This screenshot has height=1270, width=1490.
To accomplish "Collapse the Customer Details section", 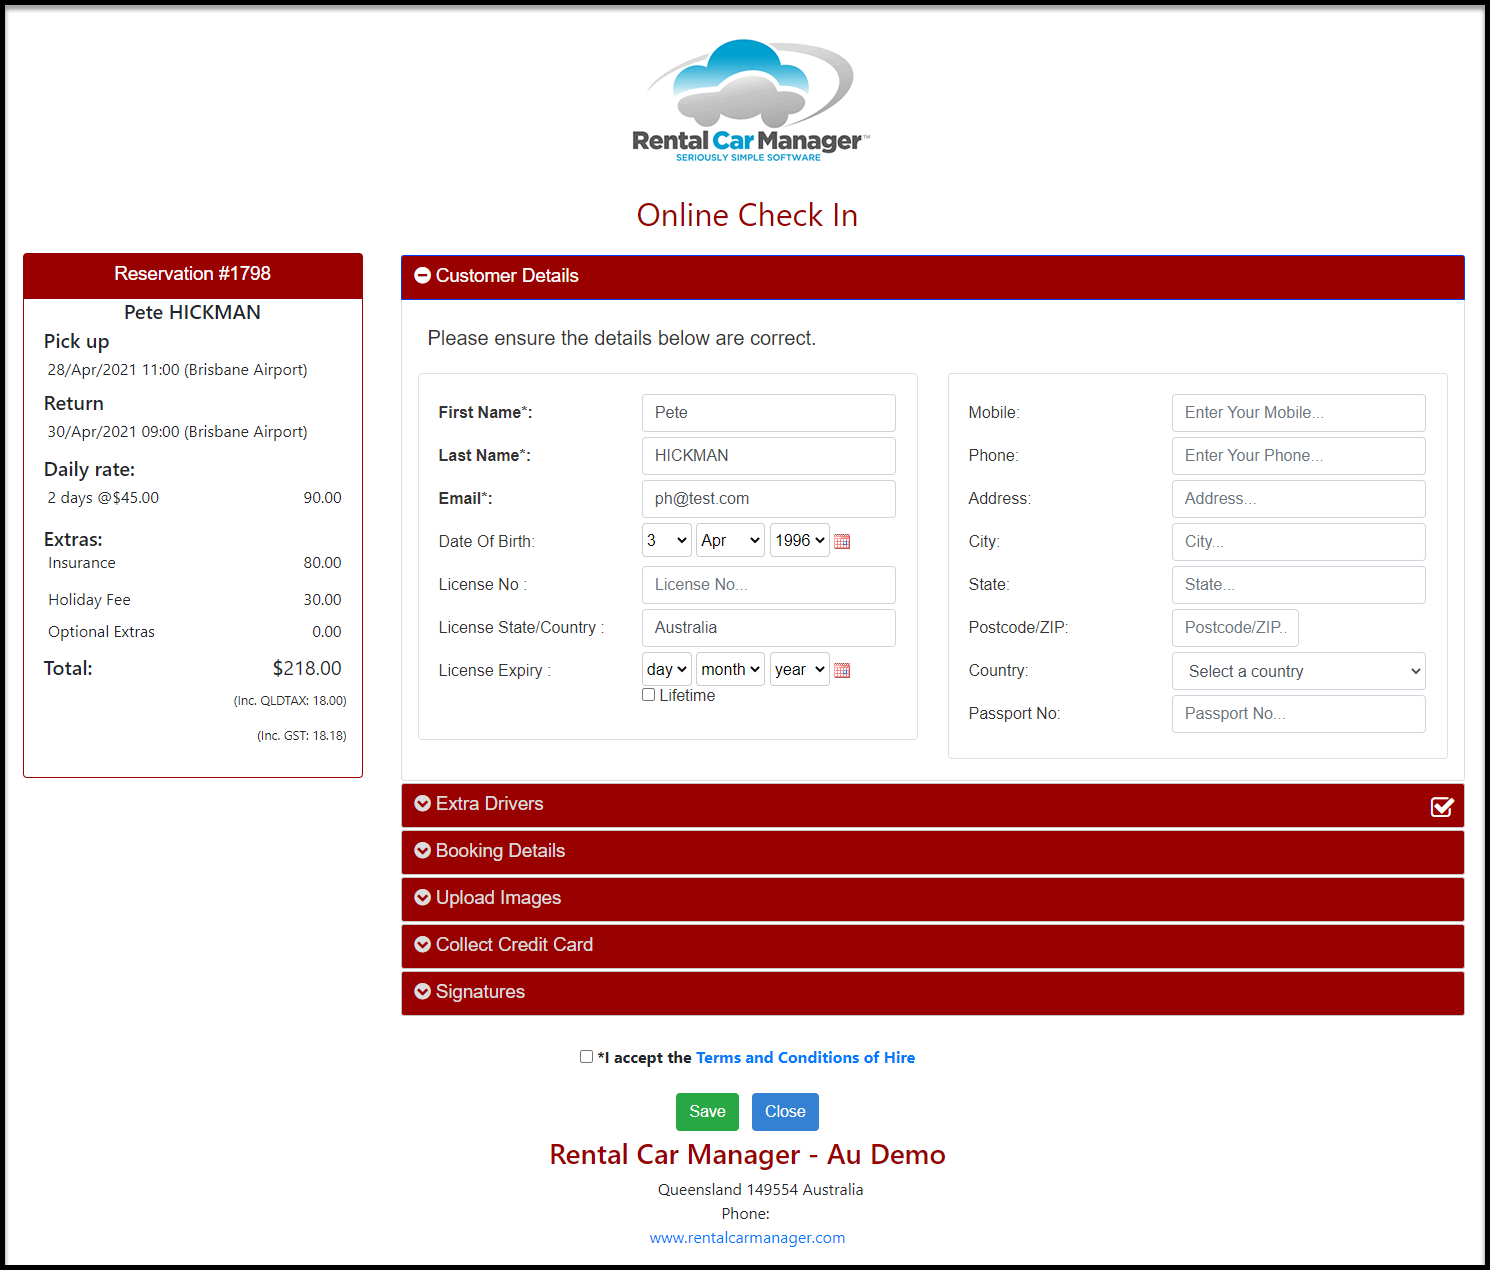I will 933,277.
